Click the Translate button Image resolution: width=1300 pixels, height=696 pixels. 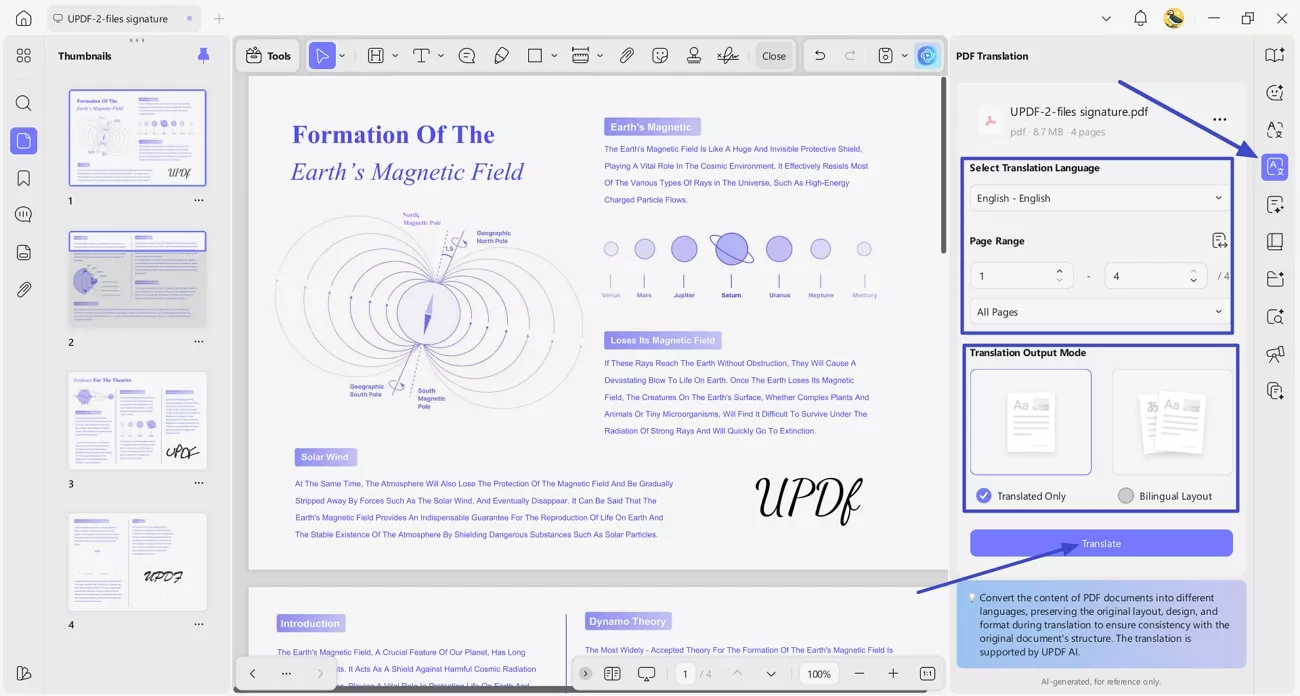[x=1101, y=543]
